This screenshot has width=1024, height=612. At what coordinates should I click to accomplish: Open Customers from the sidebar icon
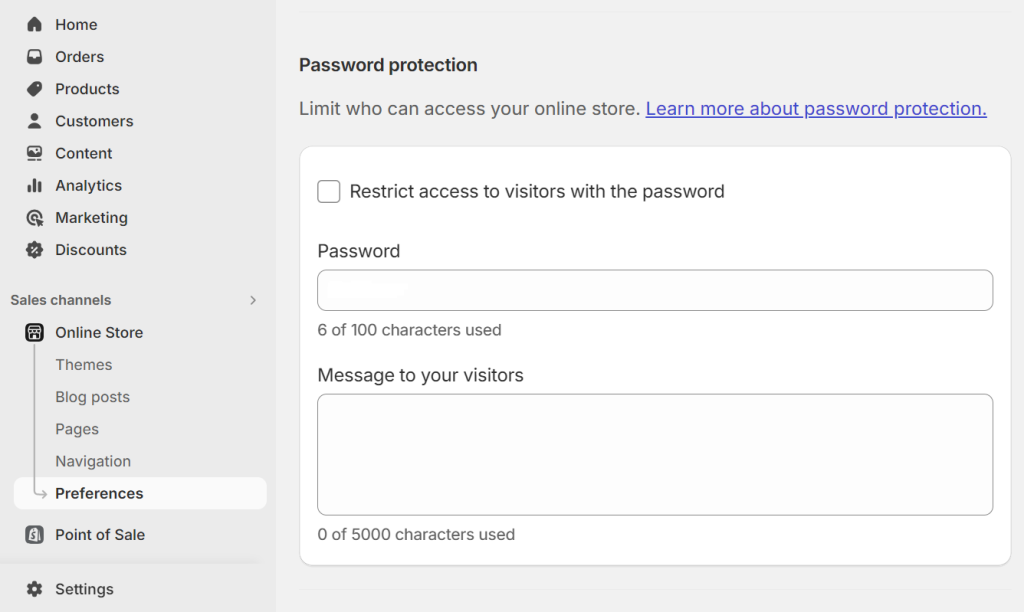point(33,120)
